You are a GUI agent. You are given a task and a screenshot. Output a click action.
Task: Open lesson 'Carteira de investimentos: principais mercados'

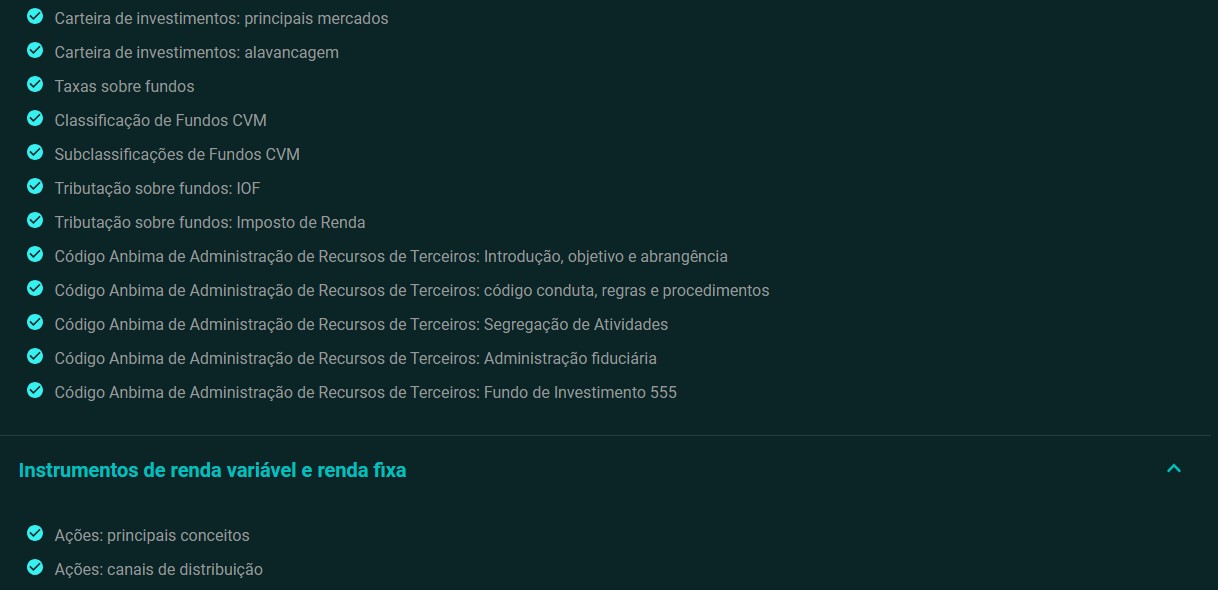click(221, 18)
